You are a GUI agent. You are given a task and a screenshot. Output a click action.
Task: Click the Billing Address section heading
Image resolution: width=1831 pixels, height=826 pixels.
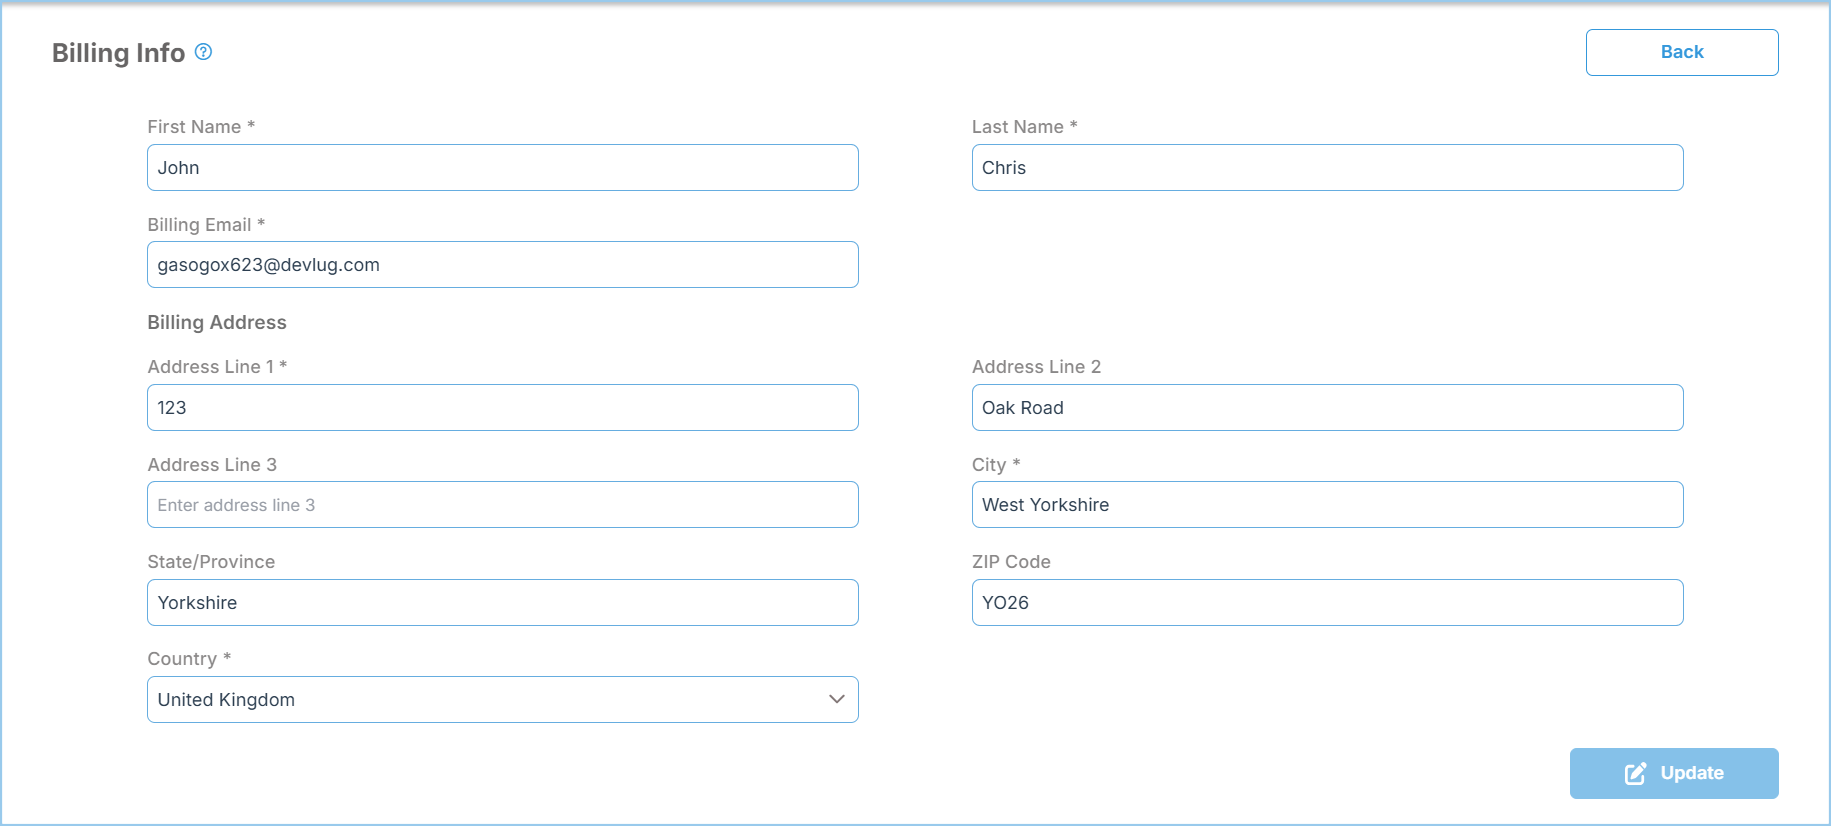pyautogui.click(x=217, y=322)
